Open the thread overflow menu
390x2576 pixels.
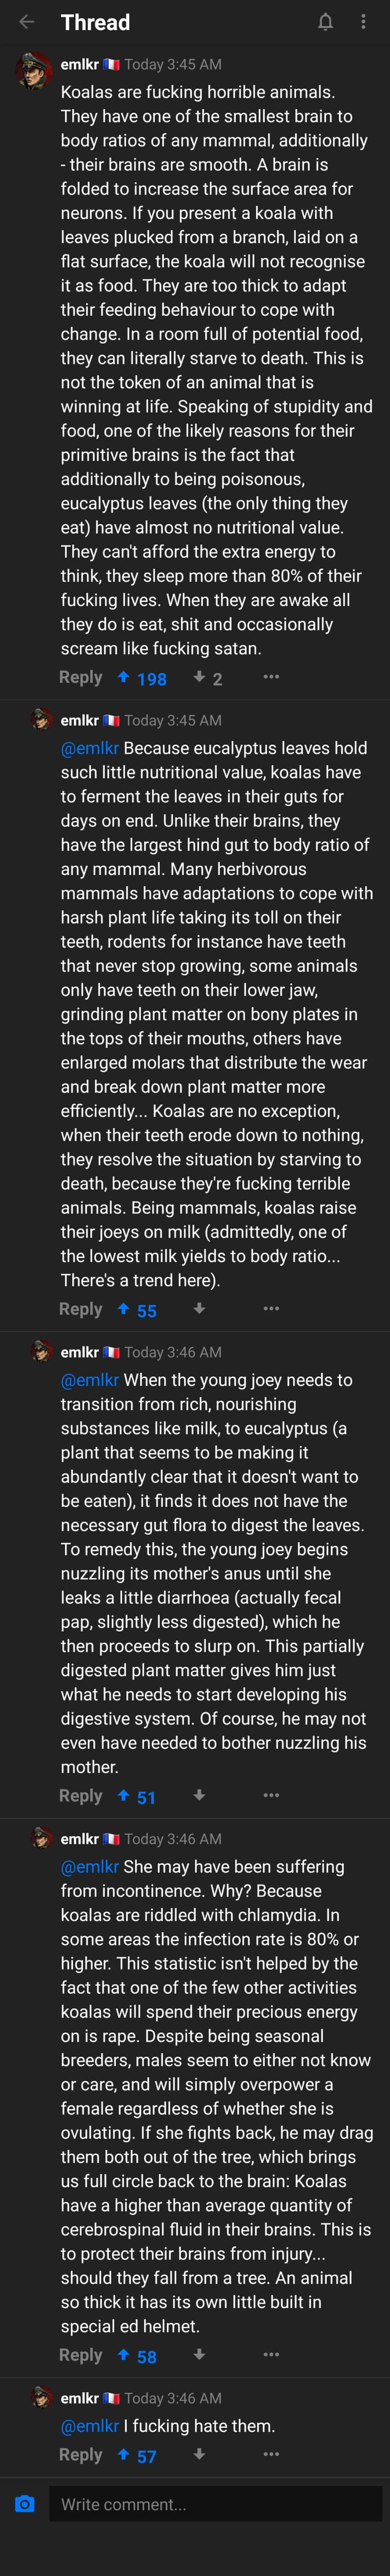(363, 22)
